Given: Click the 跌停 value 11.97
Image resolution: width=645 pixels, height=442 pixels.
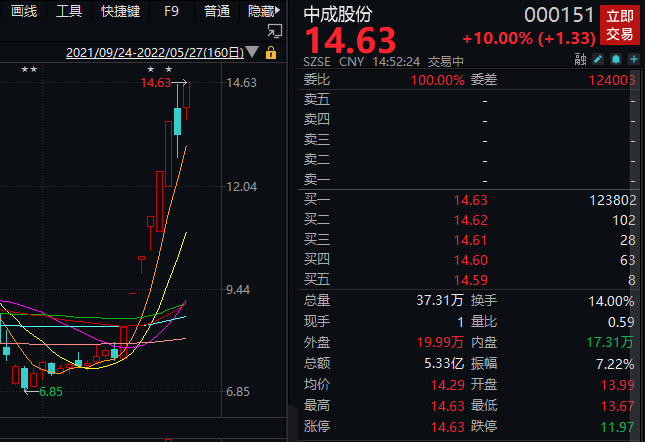Looking at the screenshot, I should [617, 427].
